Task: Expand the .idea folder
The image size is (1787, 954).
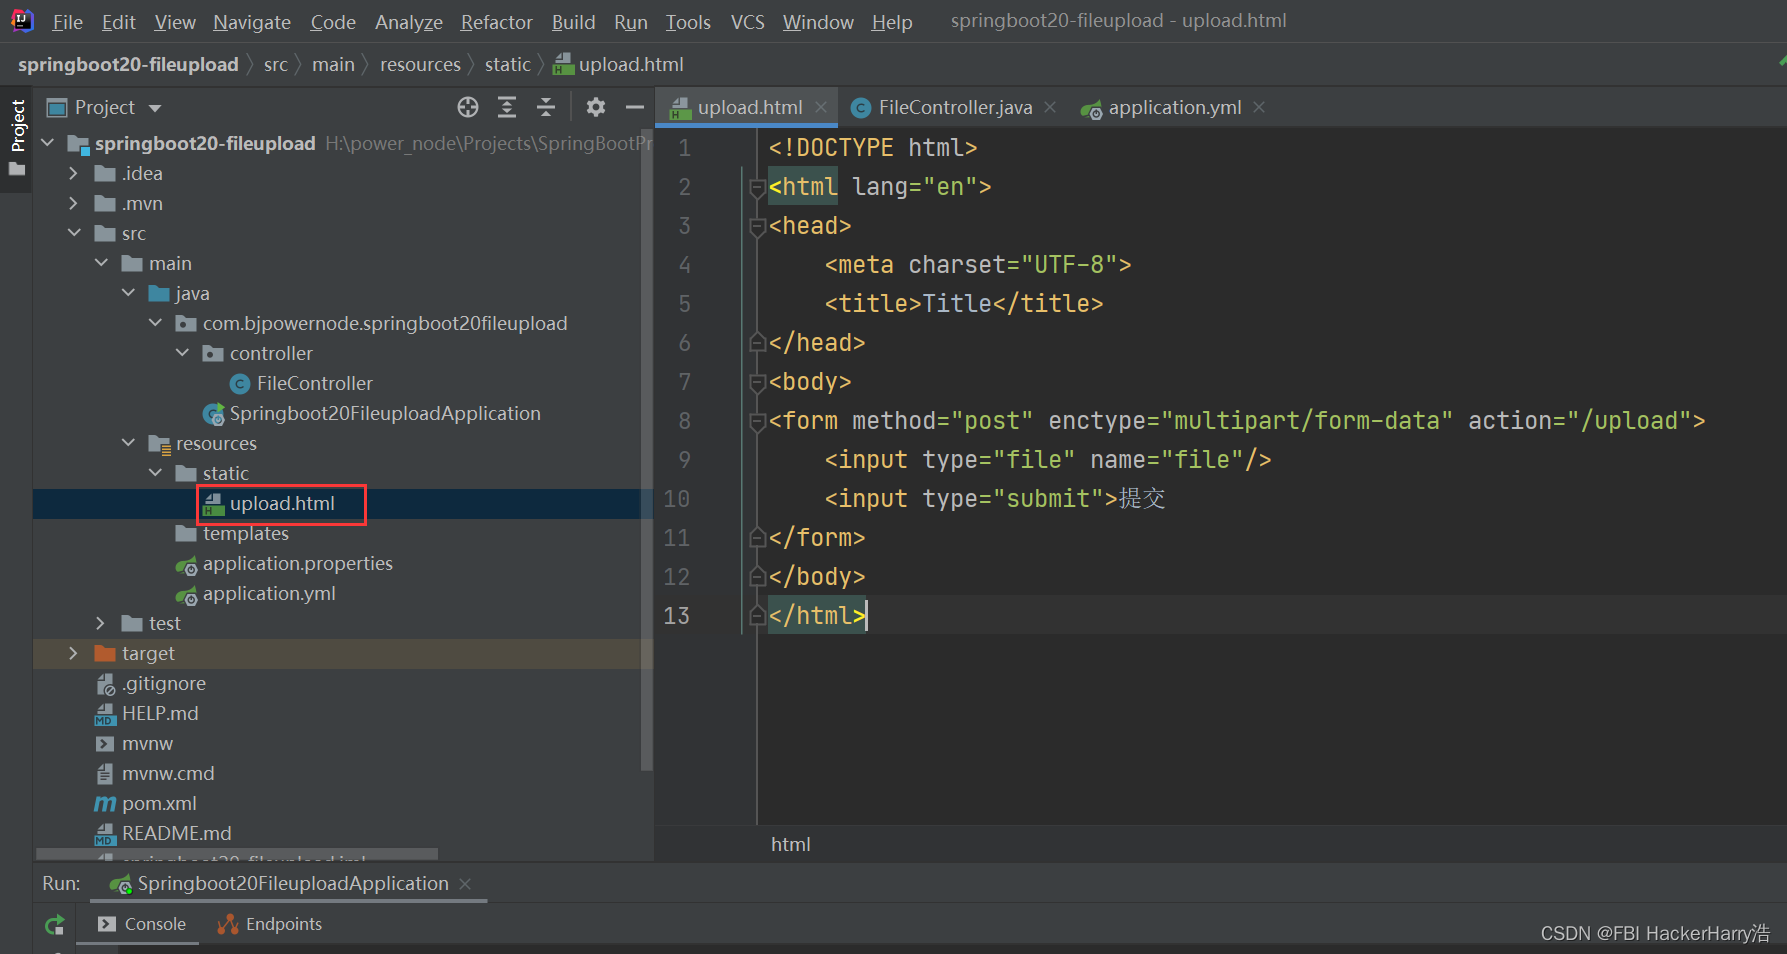Action: coord(73,173)
